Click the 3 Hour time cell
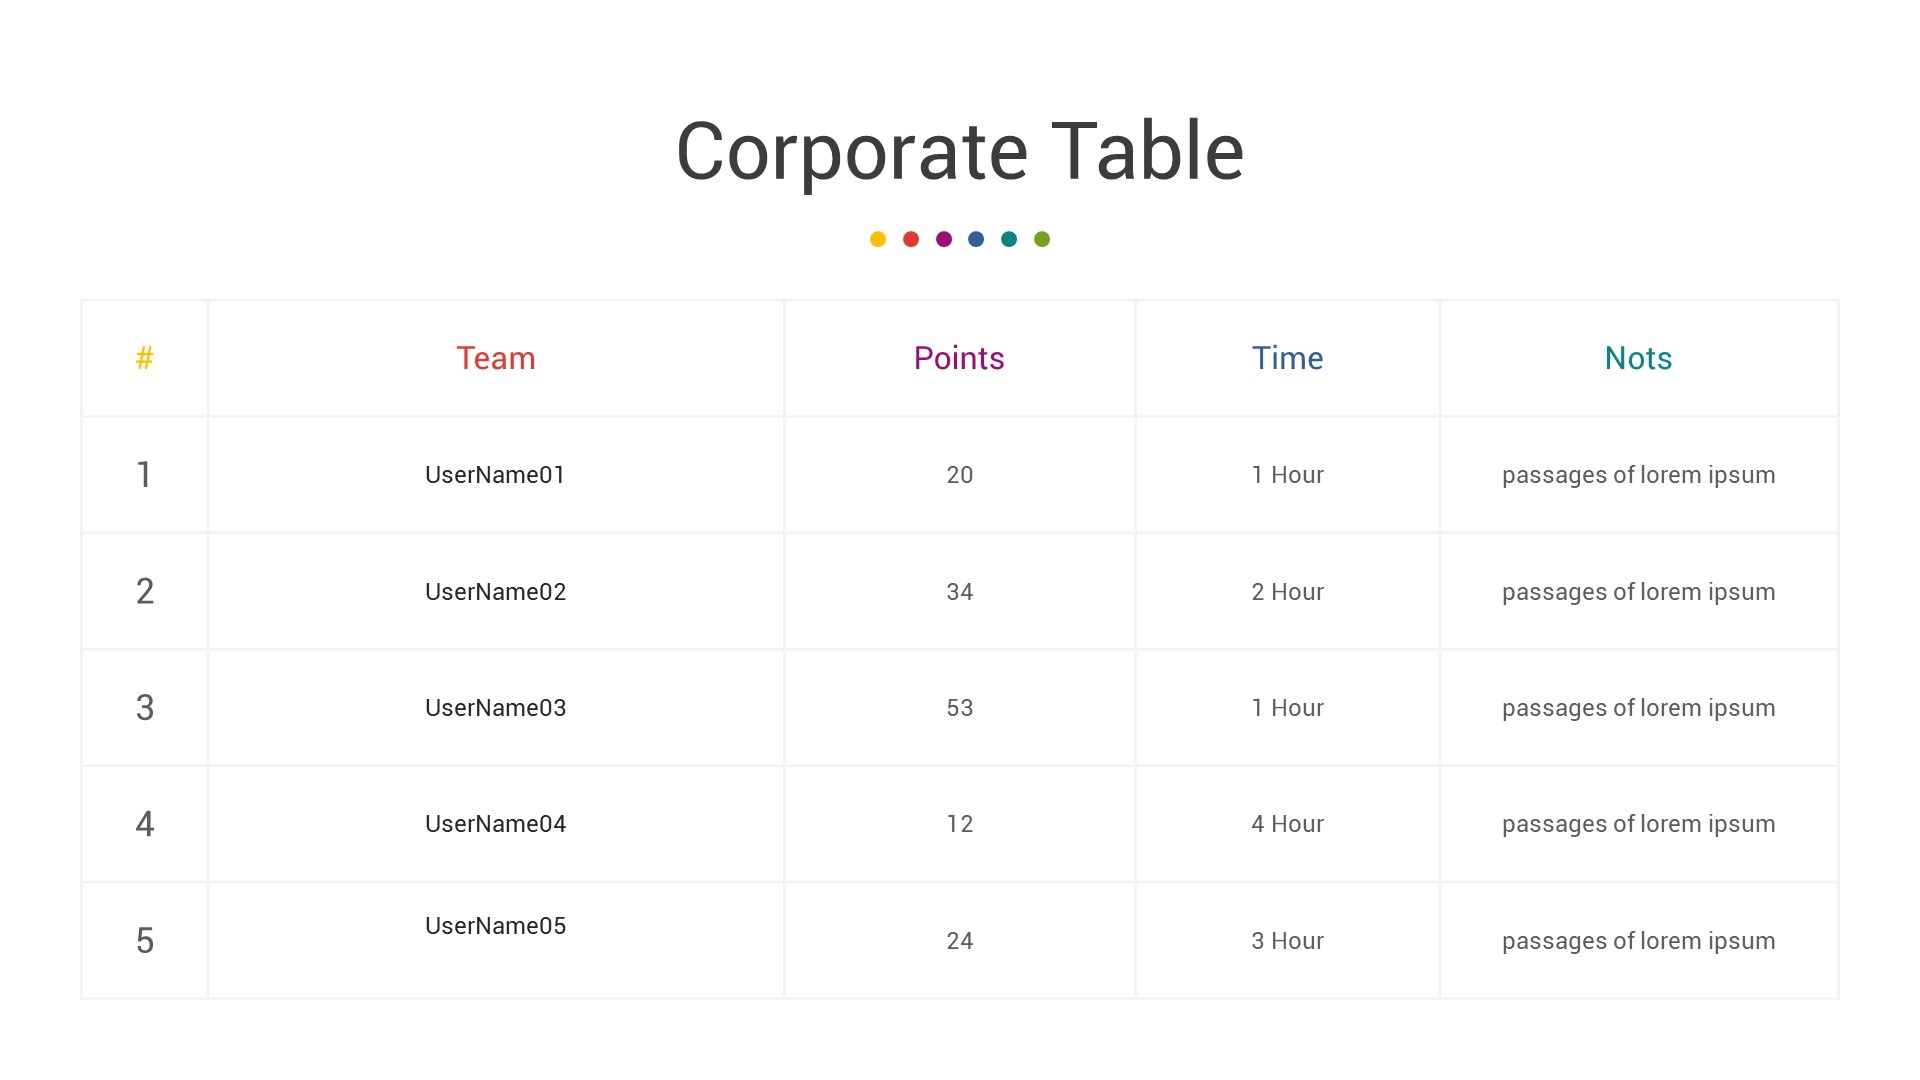Screen dimensions: 1920x1080 click(1287, 941)
